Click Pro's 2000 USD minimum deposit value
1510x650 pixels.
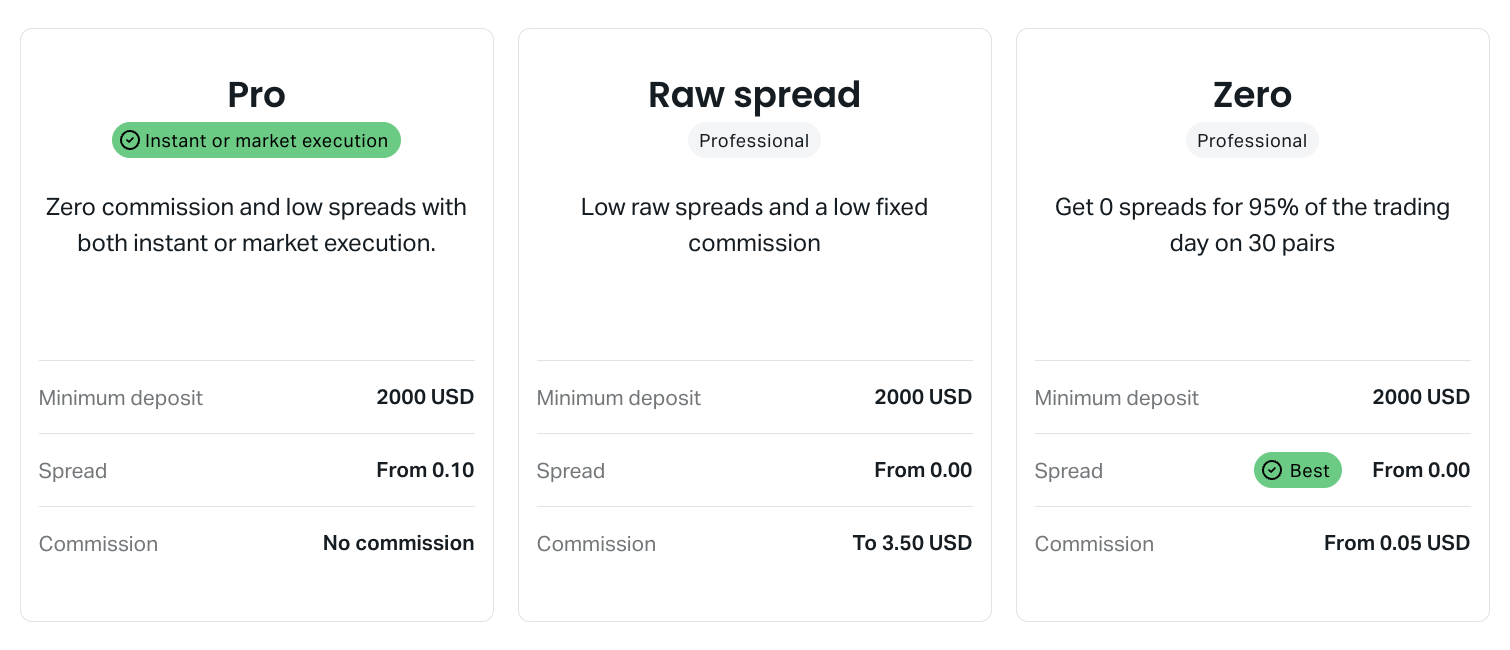pyautogui.click(x=425, y=397)
